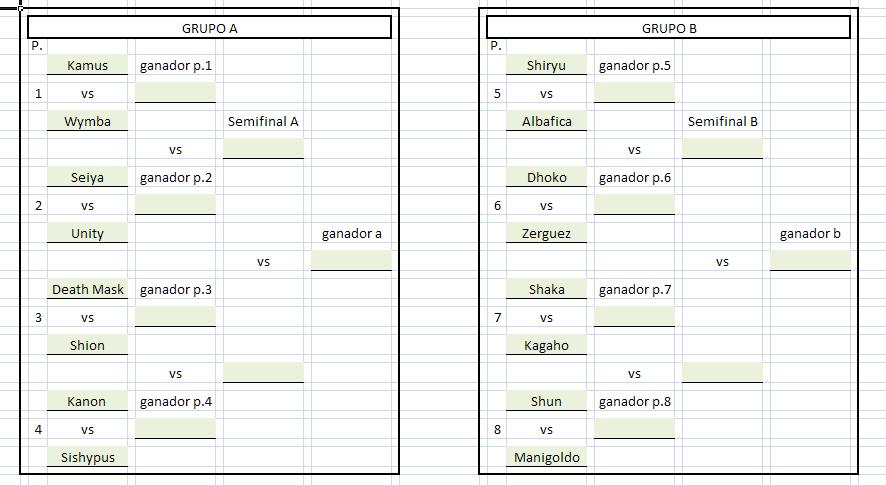Screen dimensions: 886x485
Task: Select empty cell below ganador p.5
Action: point(634,93)
